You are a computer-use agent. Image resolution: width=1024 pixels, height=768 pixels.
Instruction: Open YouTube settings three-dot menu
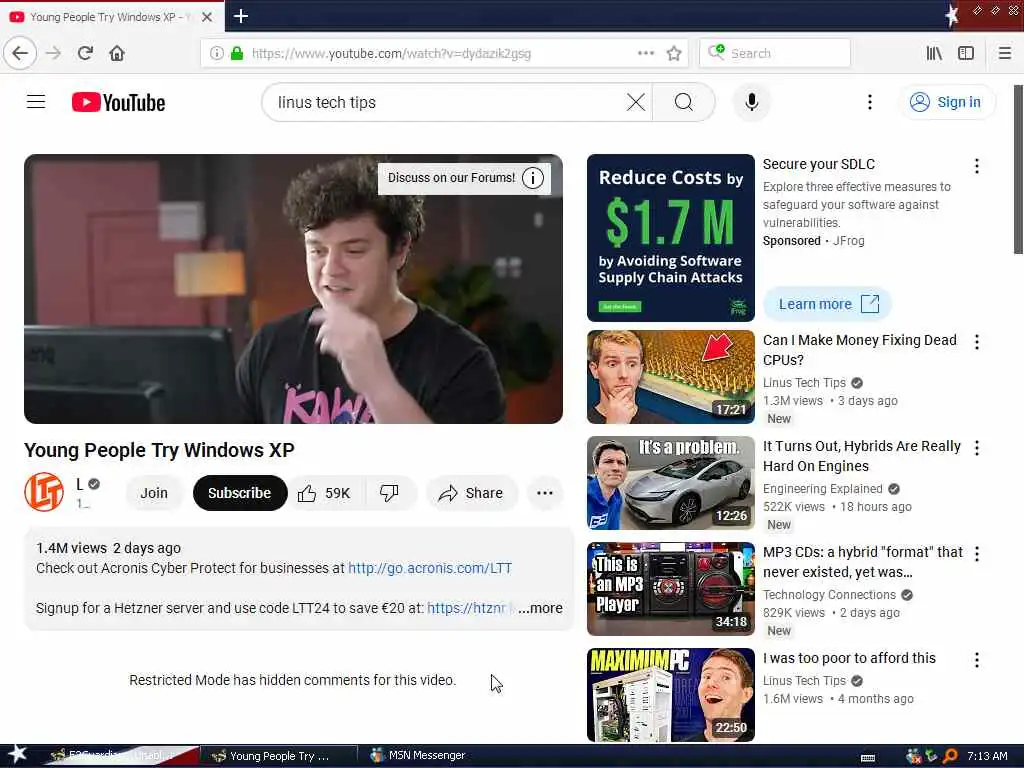coord(869,102)
